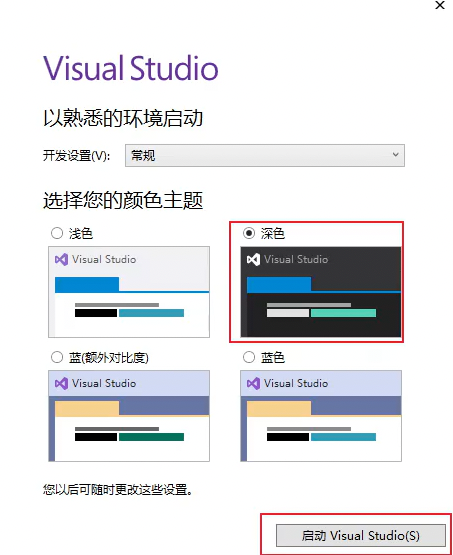Select the 深色 theme radio button
The width and height of the screenshot is (453, 555).
[x=249, y=233]
